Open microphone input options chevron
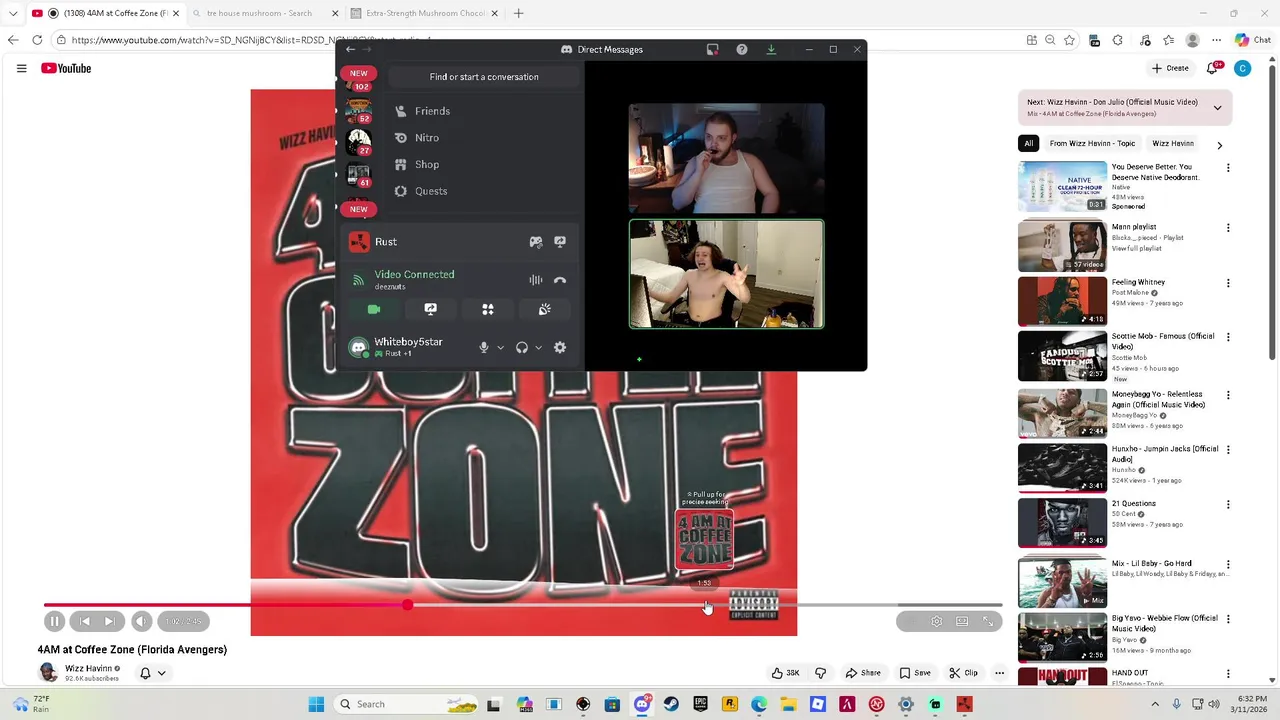 [x=500, y=348]
